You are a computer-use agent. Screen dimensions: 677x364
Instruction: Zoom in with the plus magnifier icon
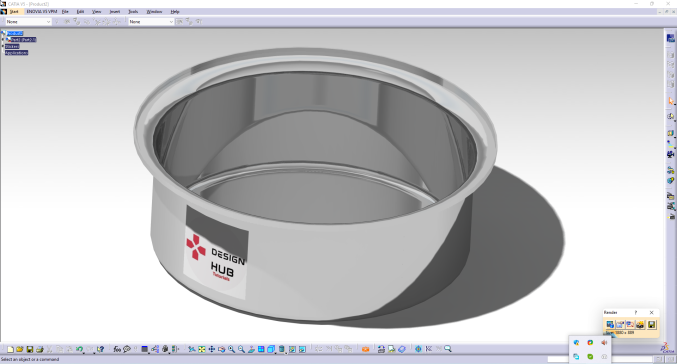tap(231, 349)
